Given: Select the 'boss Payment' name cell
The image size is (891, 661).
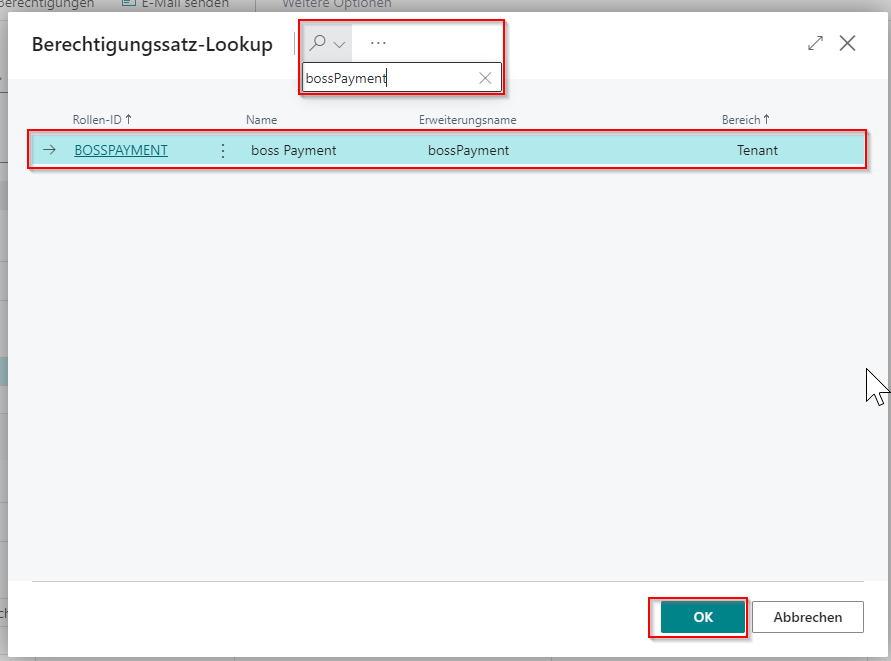Looking at the screenshot, I should [294, 151].
